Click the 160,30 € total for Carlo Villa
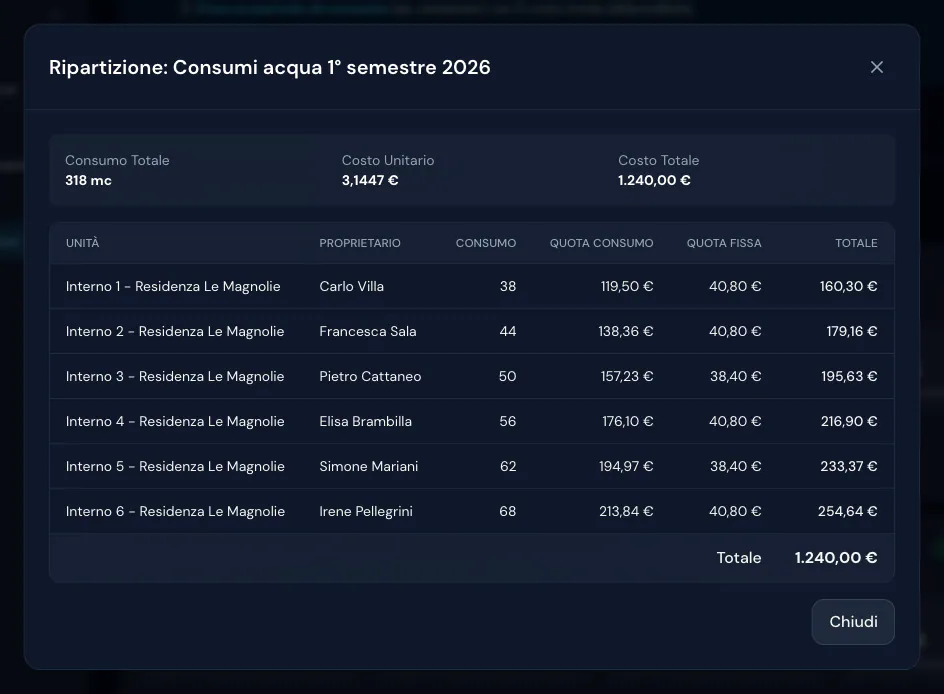Image resolution: width=944 pixels, height=694 pixels. point(848,287)
